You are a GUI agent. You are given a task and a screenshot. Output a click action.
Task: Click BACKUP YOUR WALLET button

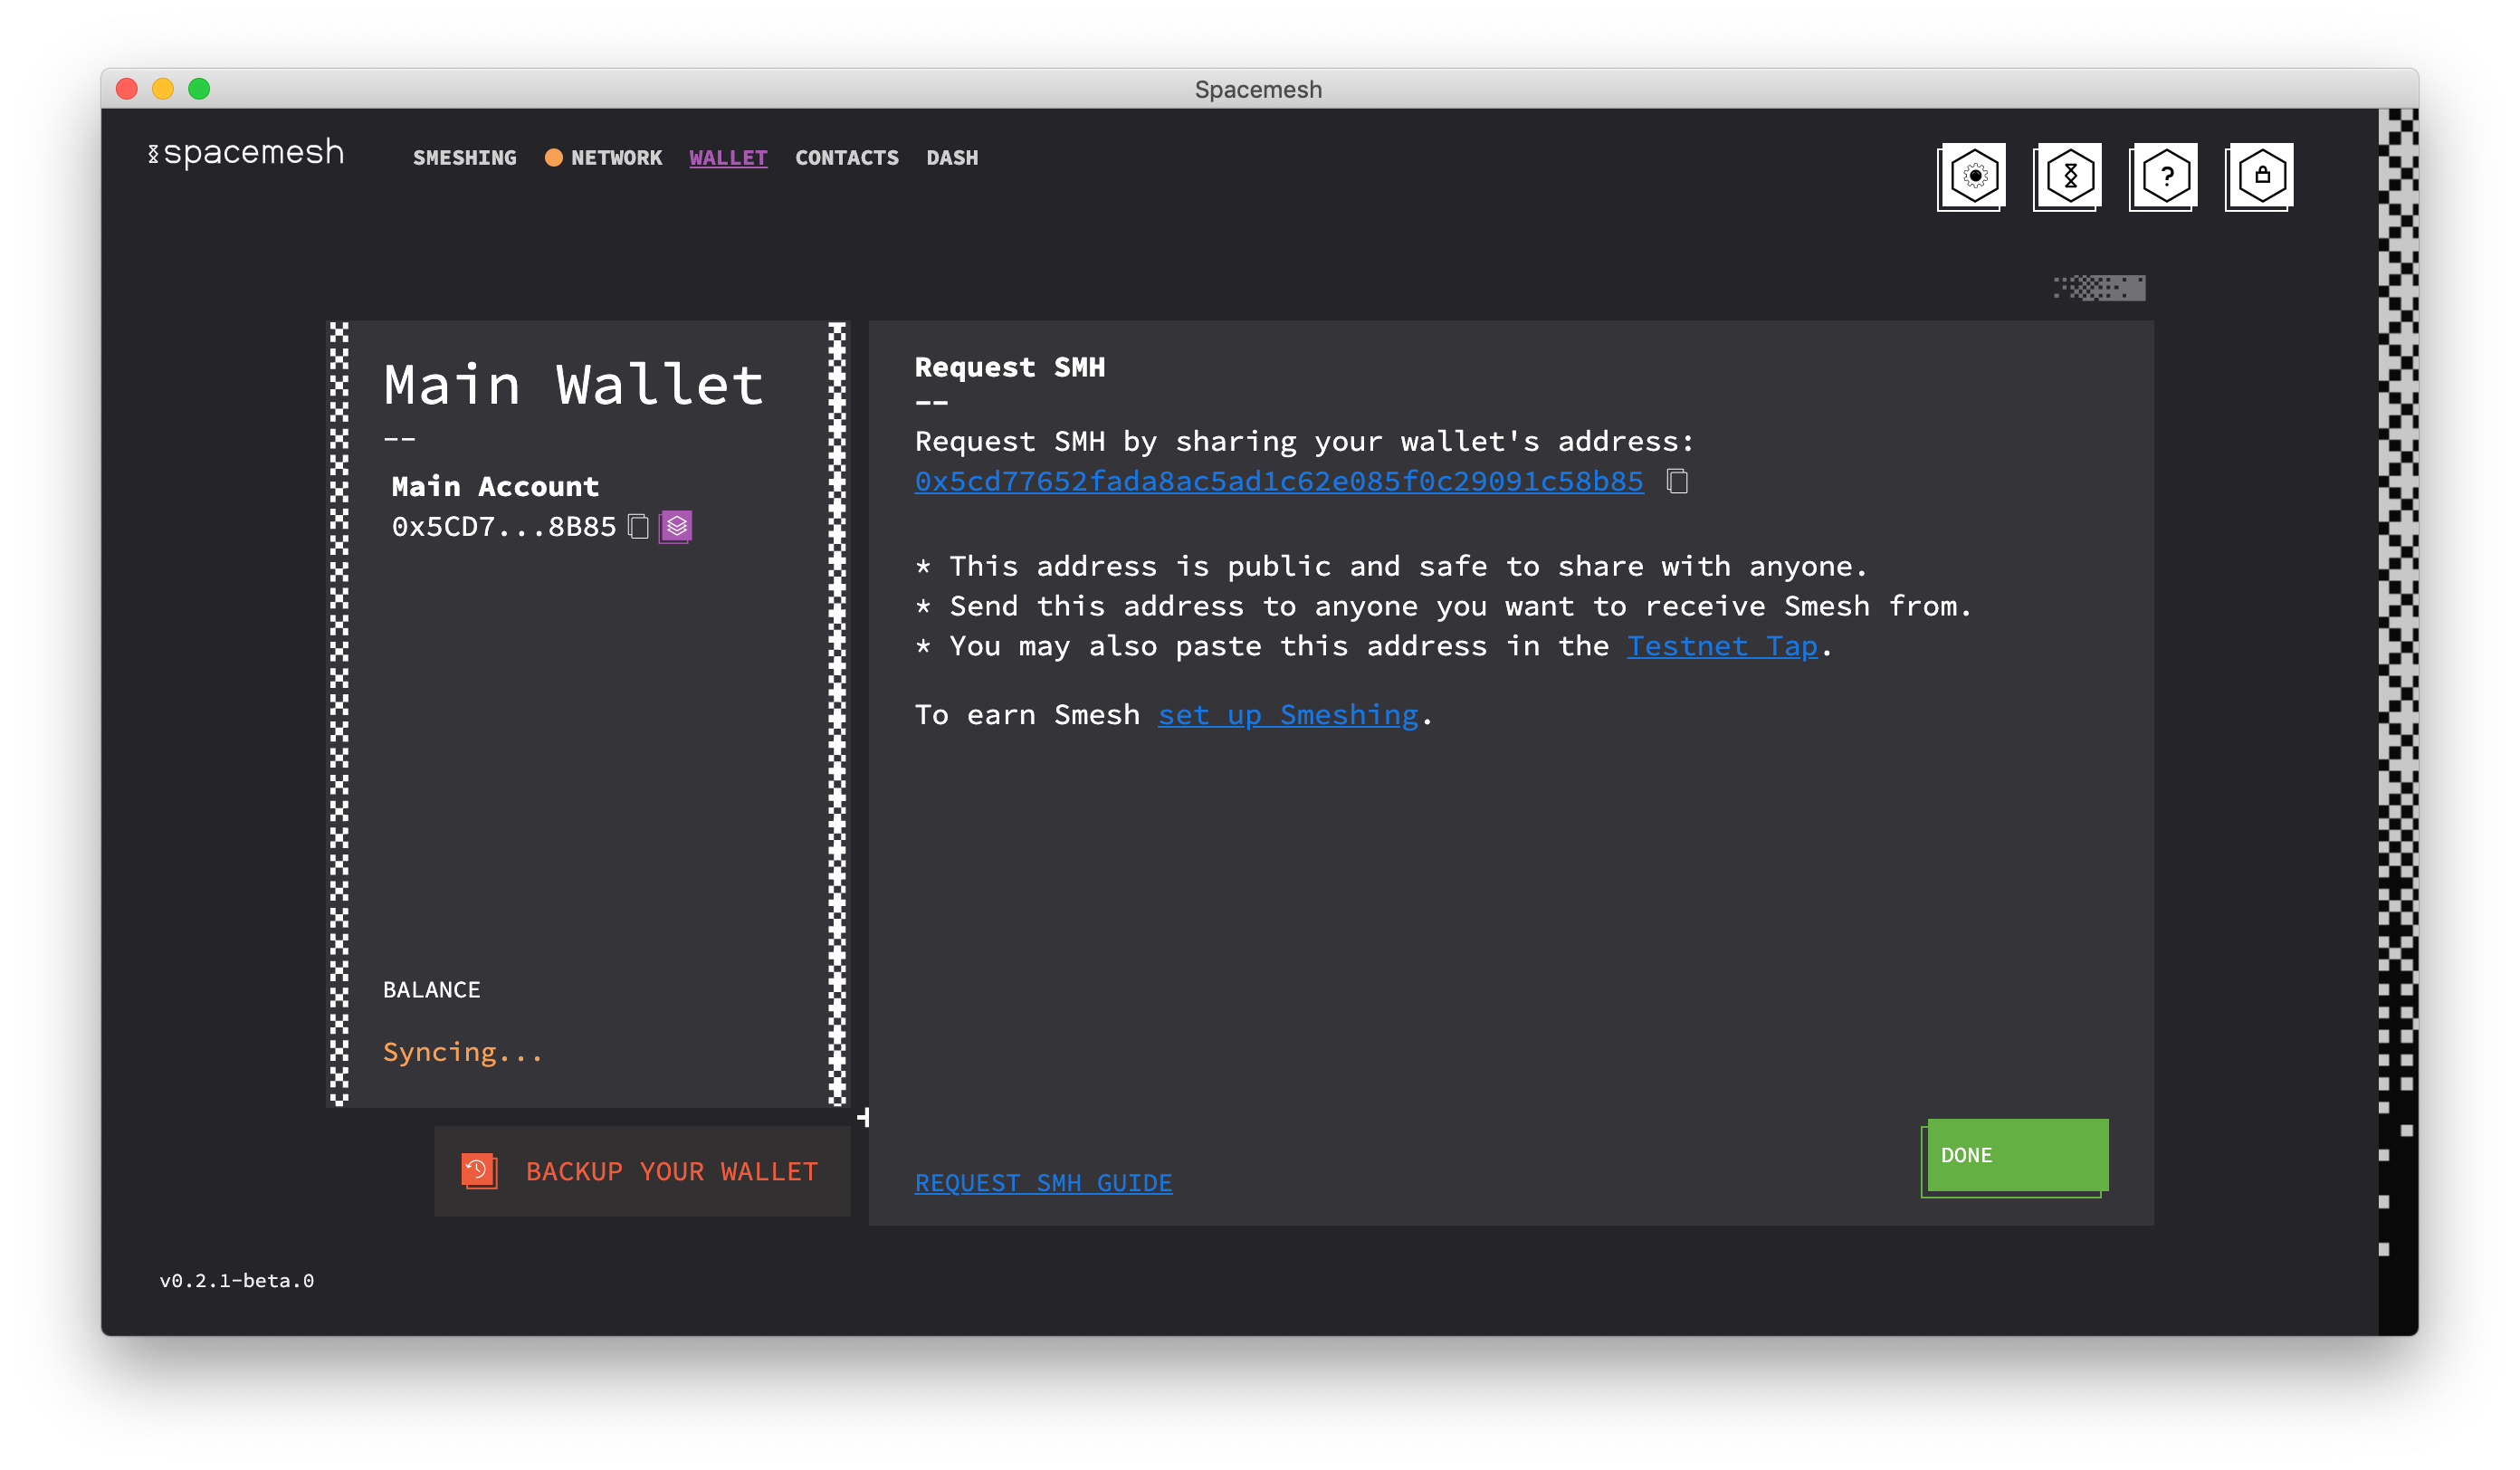click(641, 1169)
